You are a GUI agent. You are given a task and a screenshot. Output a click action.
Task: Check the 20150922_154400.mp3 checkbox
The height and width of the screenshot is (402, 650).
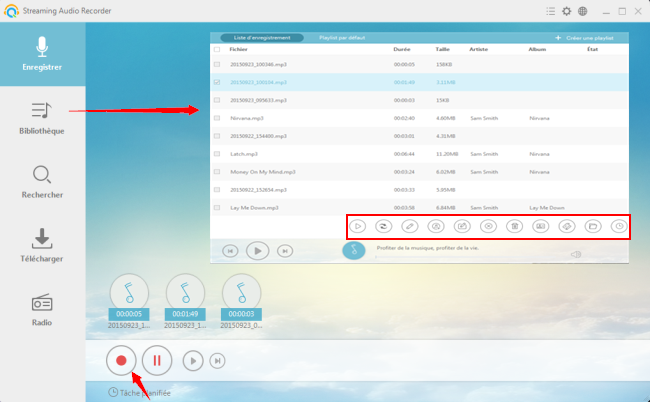click(217, 136)
